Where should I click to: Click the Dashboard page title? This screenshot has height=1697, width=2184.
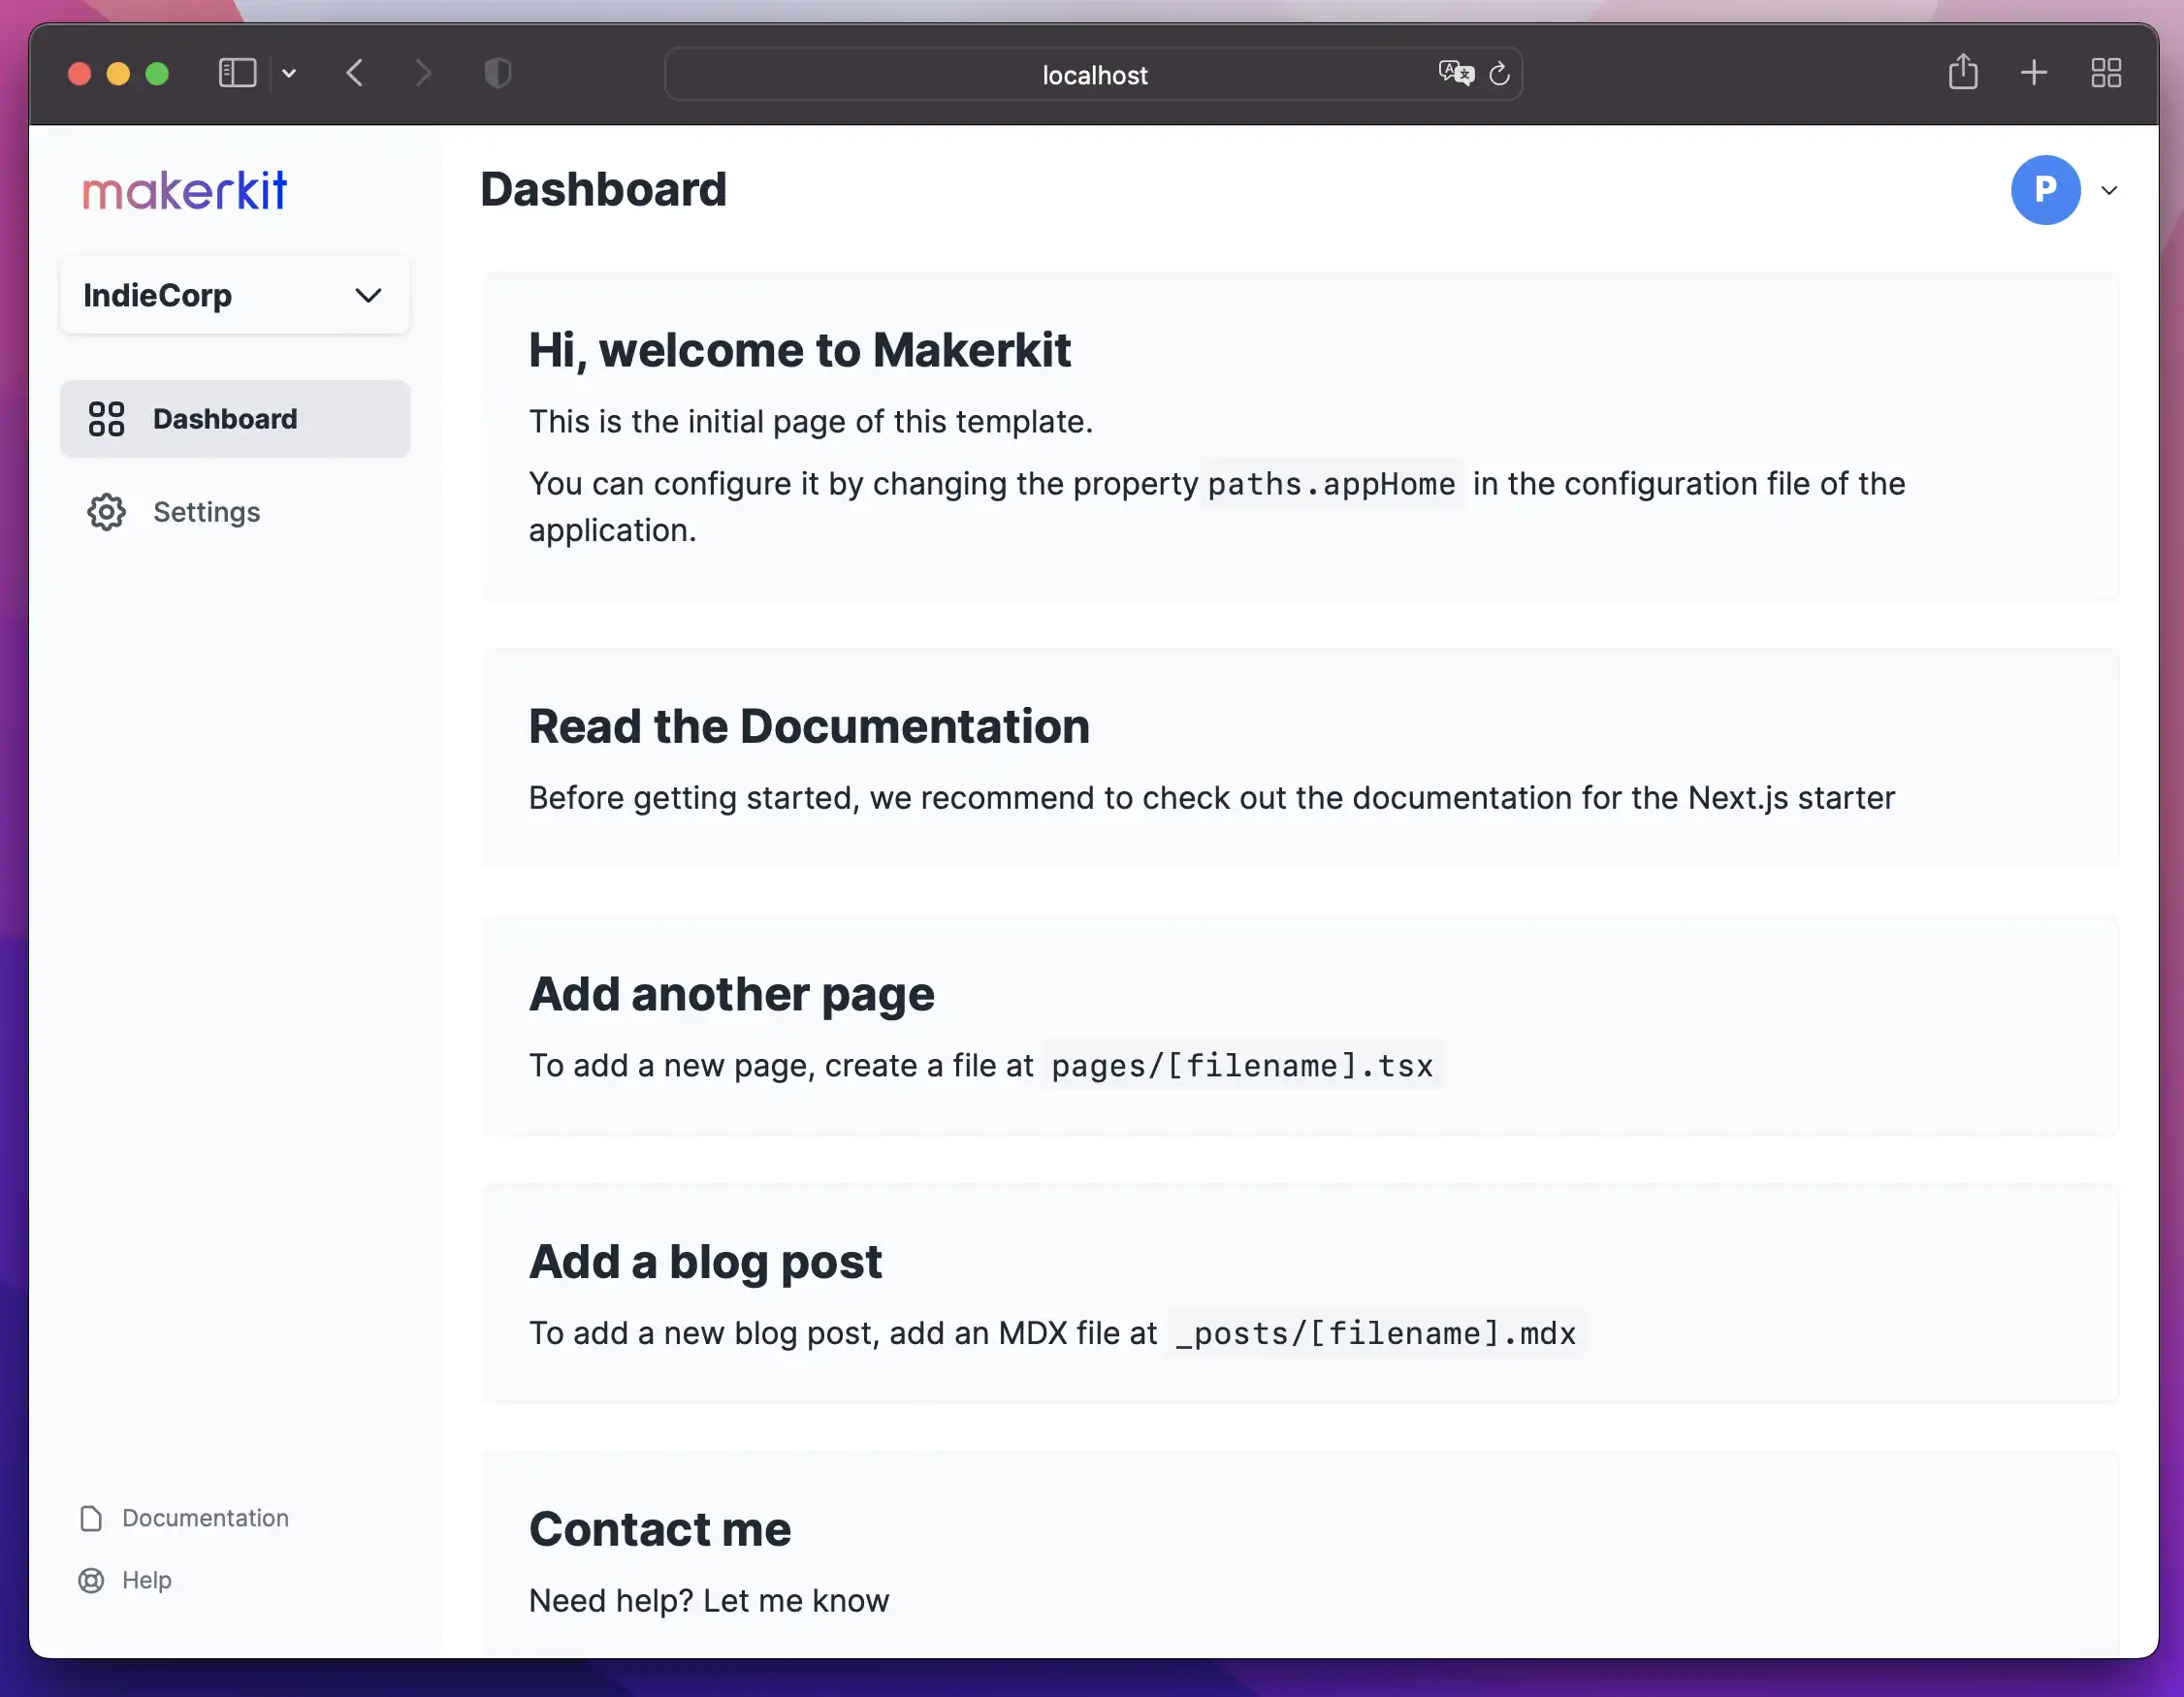(x=603, y=190)
